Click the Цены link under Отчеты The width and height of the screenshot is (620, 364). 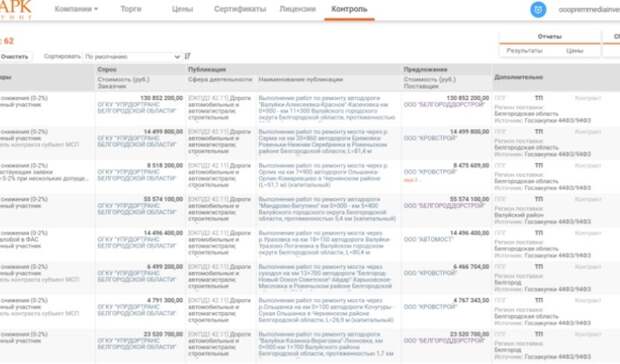point(575,51)
